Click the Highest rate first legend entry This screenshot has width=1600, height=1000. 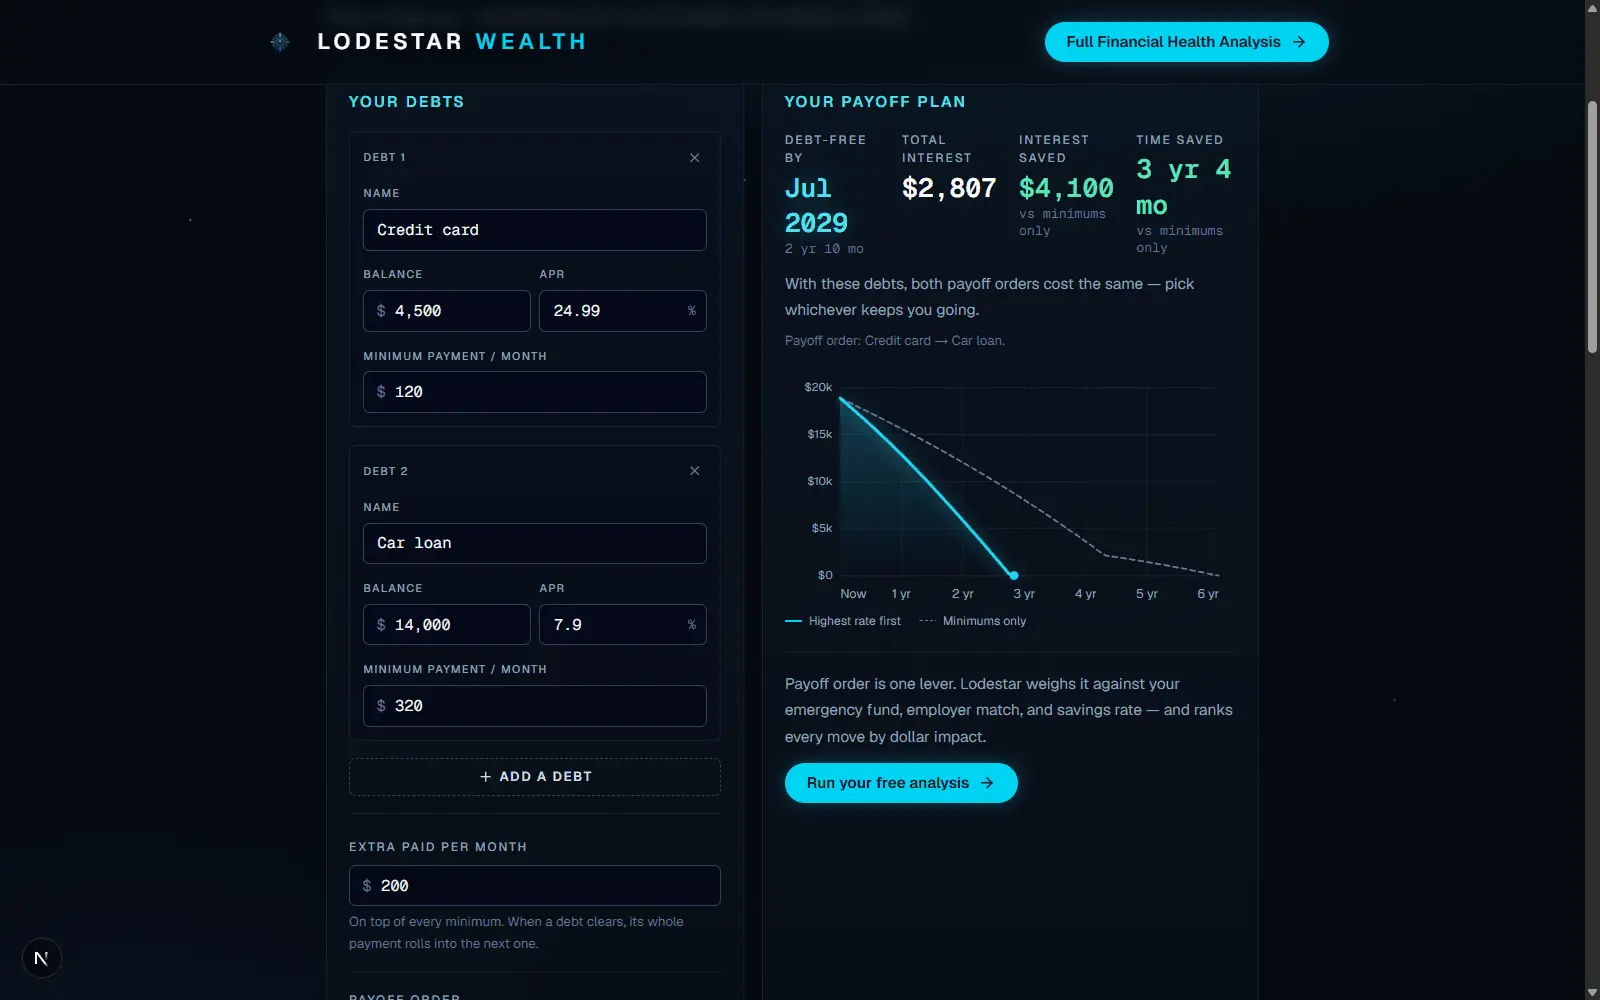(x=843, y=621)
